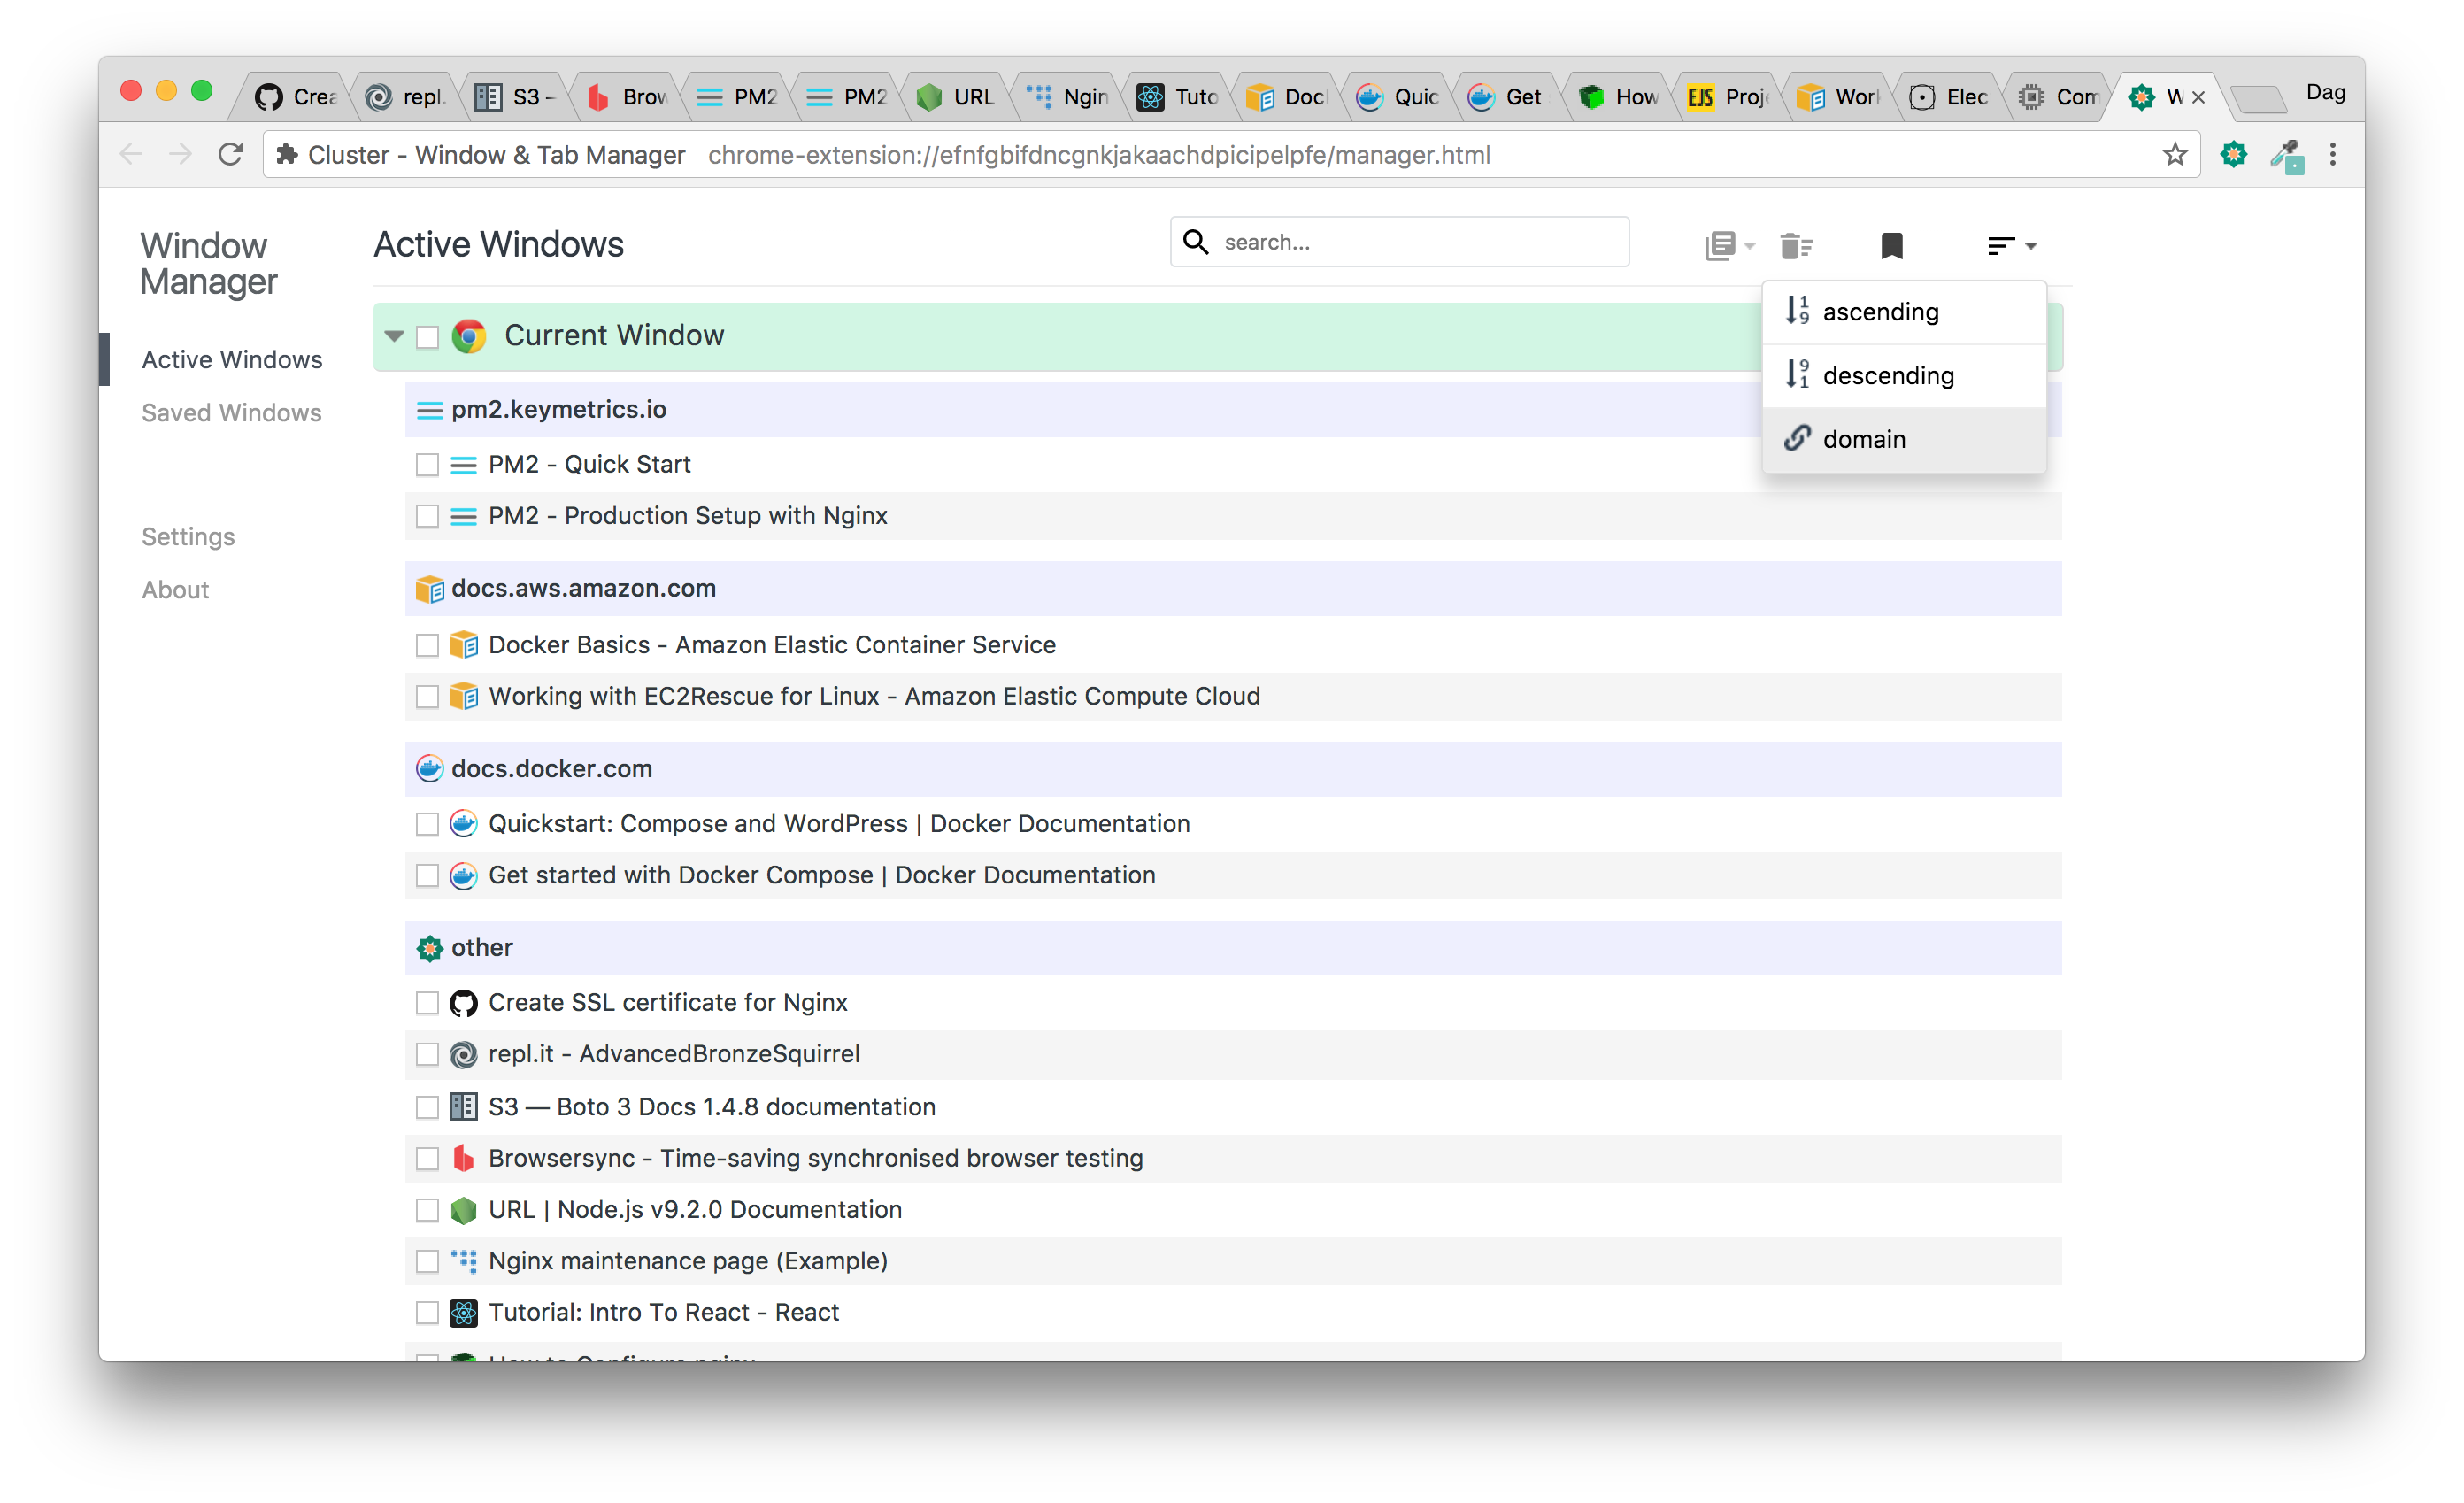Collapse the Current Window group
This screenshot has width=2464, height=1503.
coord(394,336)
